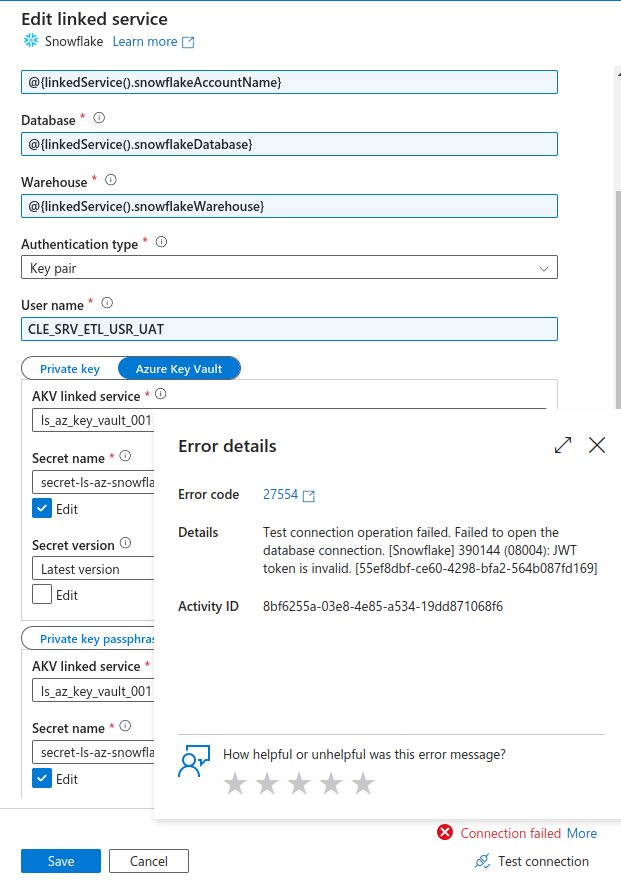This screenshot has height=888, width=621.
Task: Click the JWT token error details text
Action: (x=430, y=550)
